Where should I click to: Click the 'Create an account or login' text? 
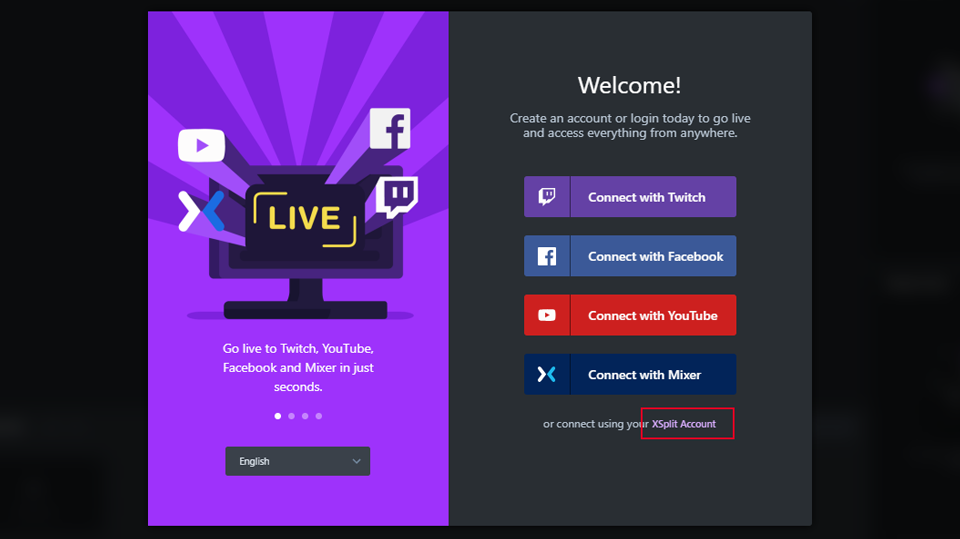[x=630, y=126]
